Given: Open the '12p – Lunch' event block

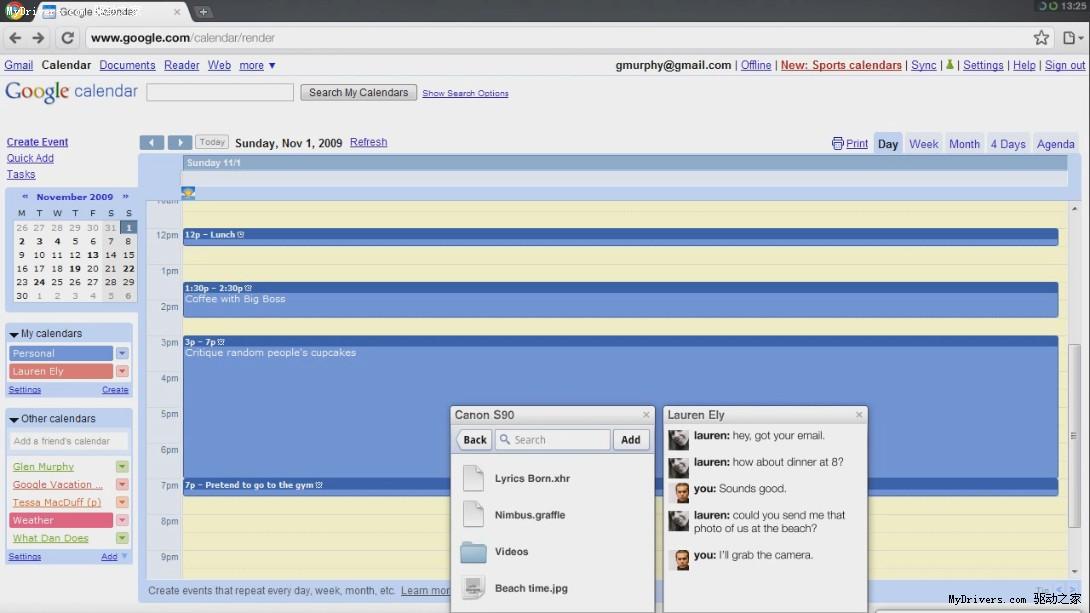Looking at the screenshot, I should tap(620, 236).
